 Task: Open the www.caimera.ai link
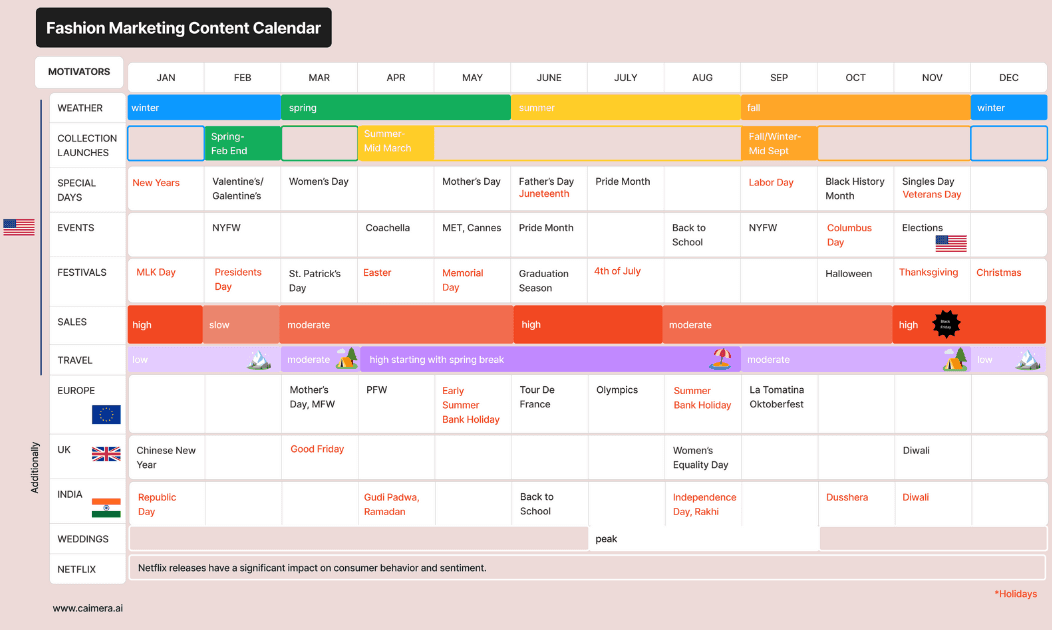pyautogui.click(x=88, y=609)
